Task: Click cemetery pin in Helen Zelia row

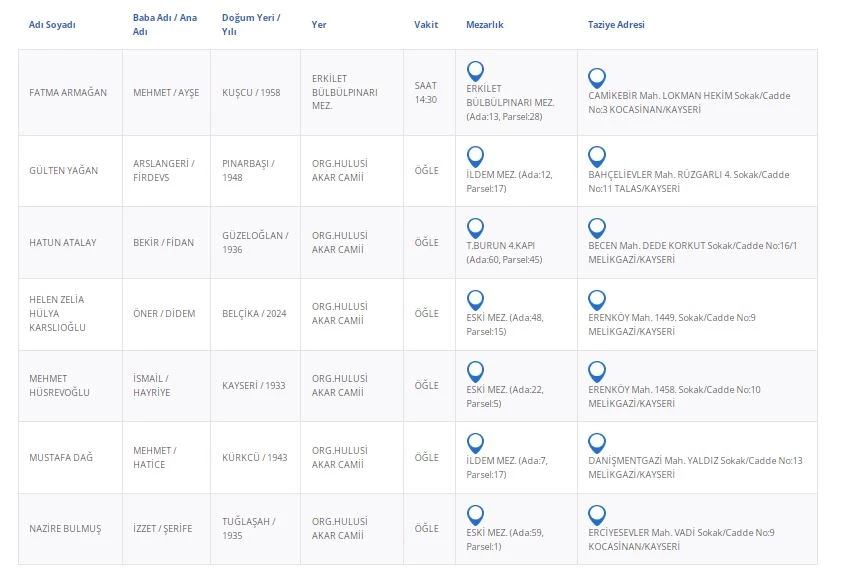Action: click(475, 300)
